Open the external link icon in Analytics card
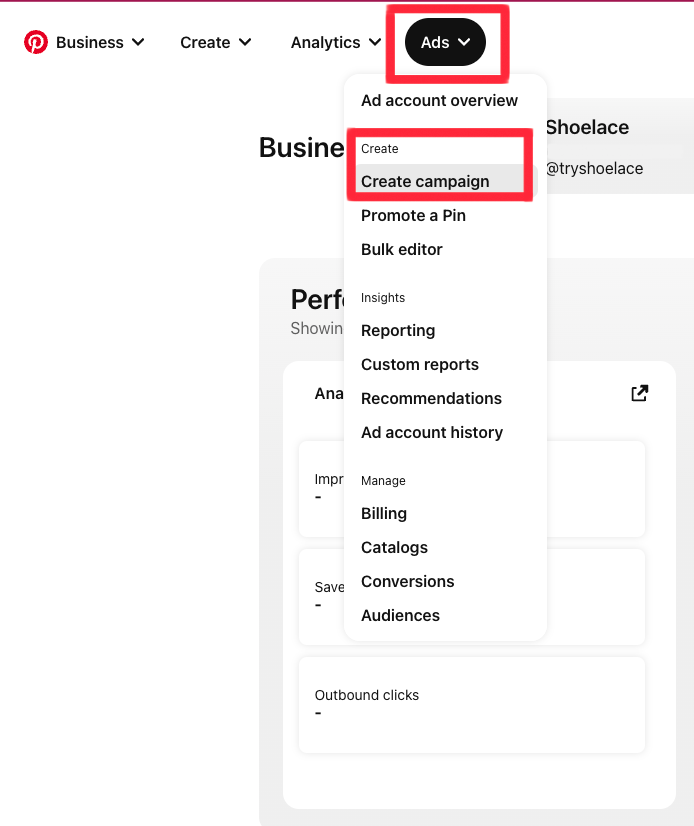Screen dimensions: 694x826 (640, 393)
